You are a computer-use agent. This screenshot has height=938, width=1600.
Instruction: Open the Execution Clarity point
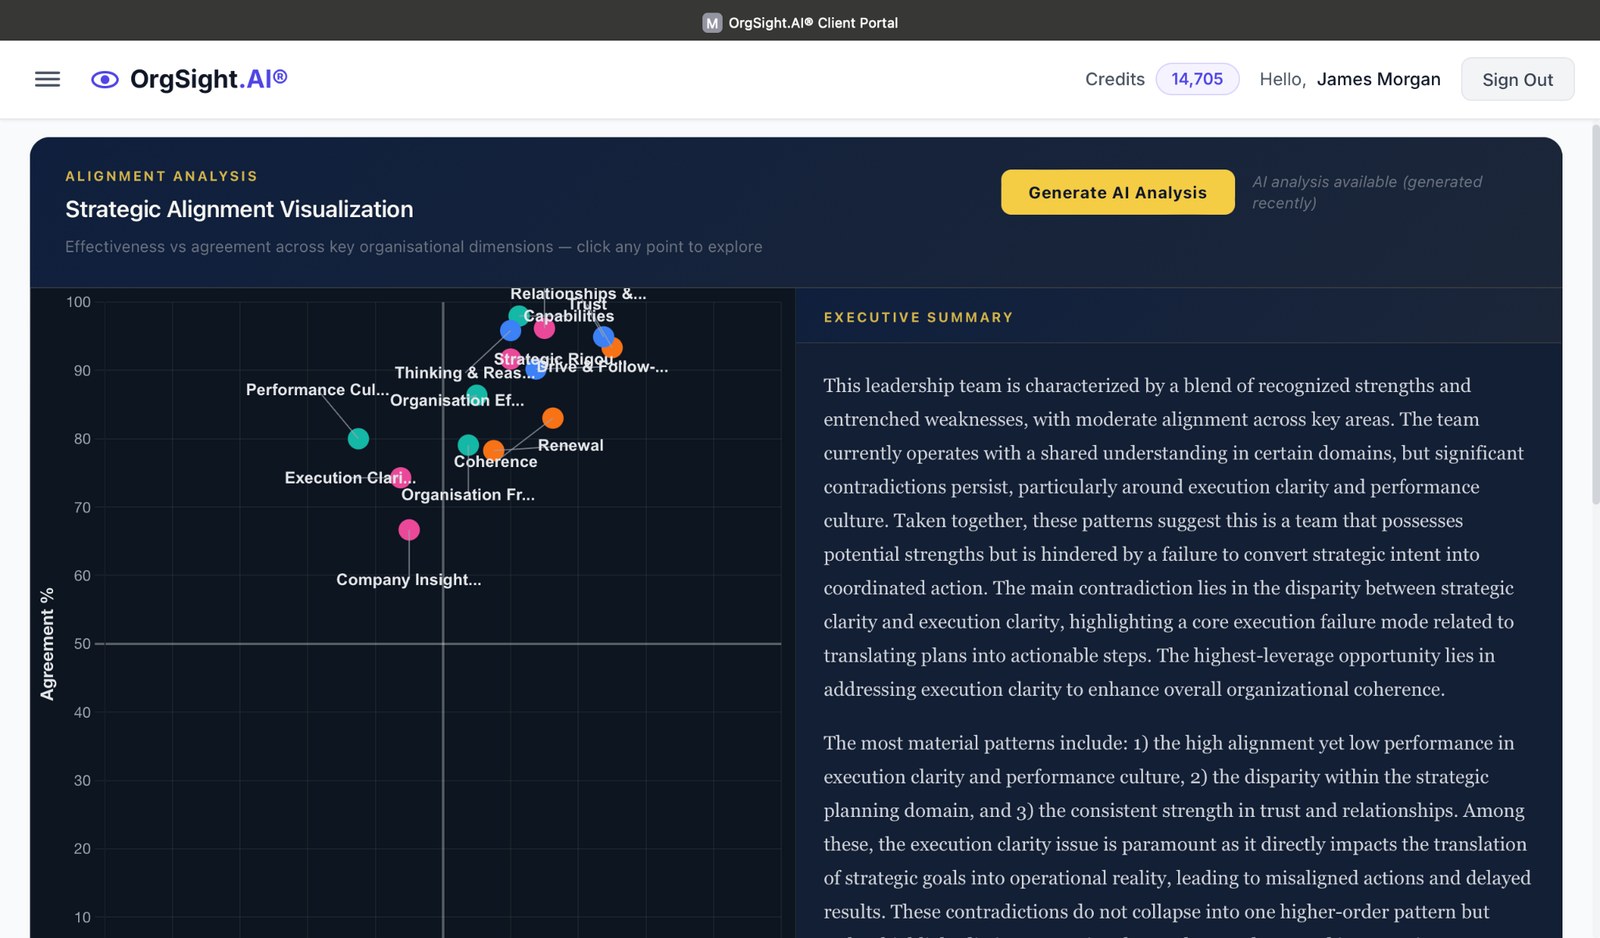pyautogui.click(x=402, y=478)
